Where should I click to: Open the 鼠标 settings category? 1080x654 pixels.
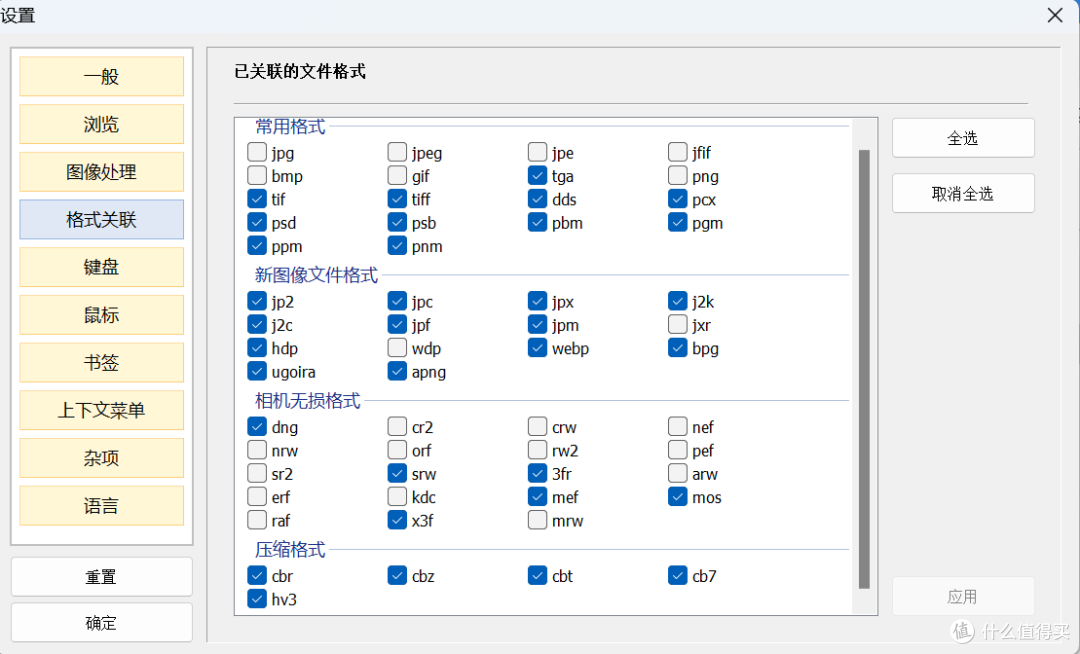101,315
